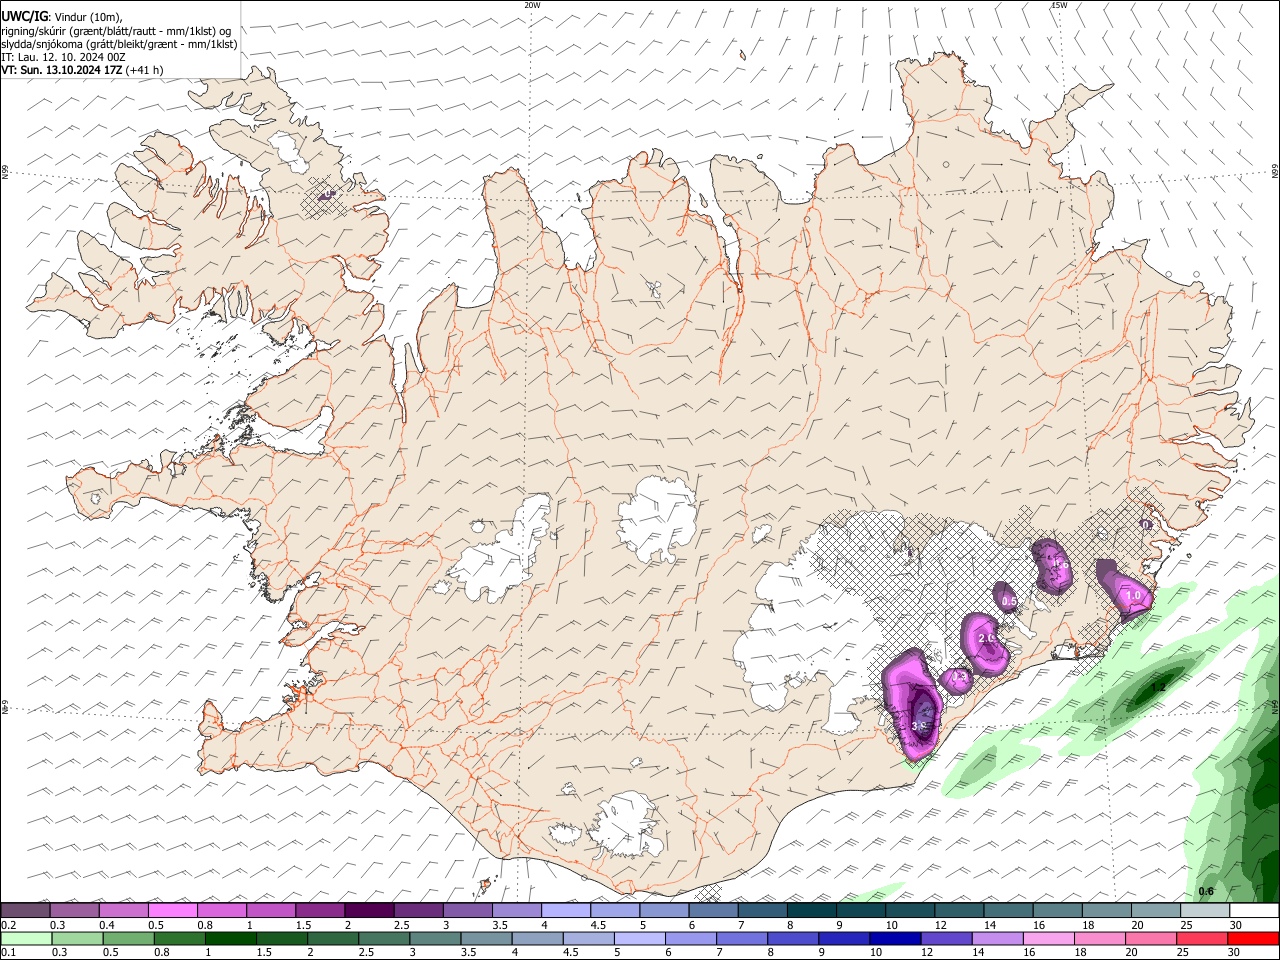Click the rain-scale swatch between 2 and 2.5
This screenshot has height=960, width=1280.
pos(333,938)
